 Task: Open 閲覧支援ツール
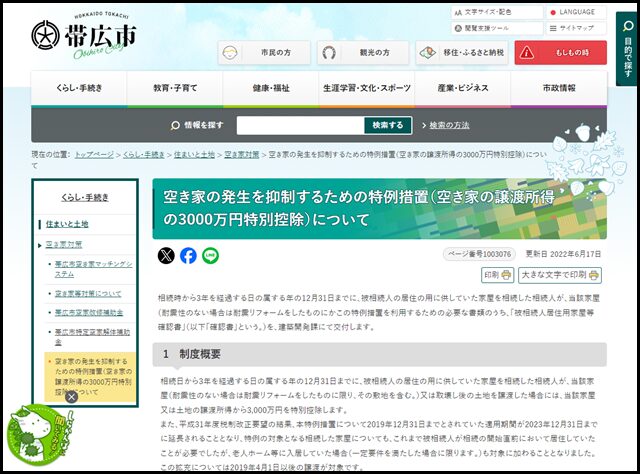click(x=497, y=28)
